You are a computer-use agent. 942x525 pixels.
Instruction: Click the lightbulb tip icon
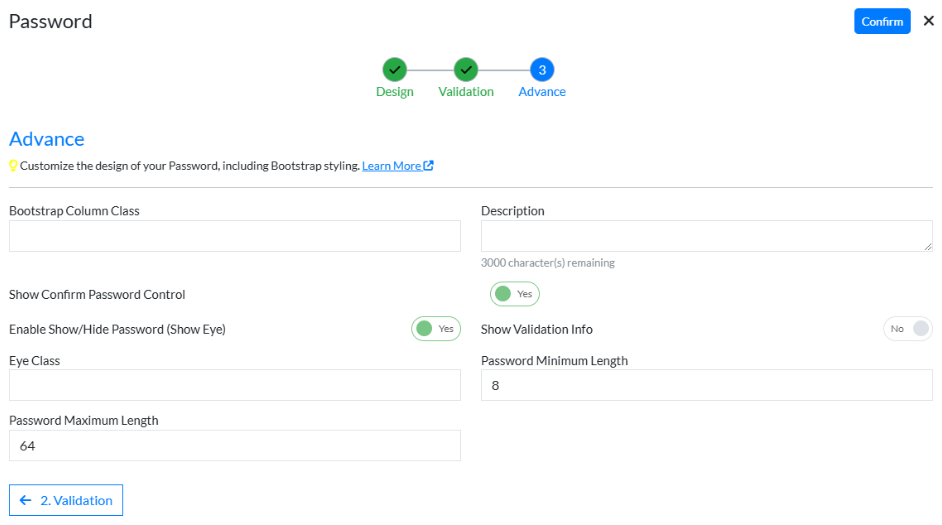(x=14, y=166)
